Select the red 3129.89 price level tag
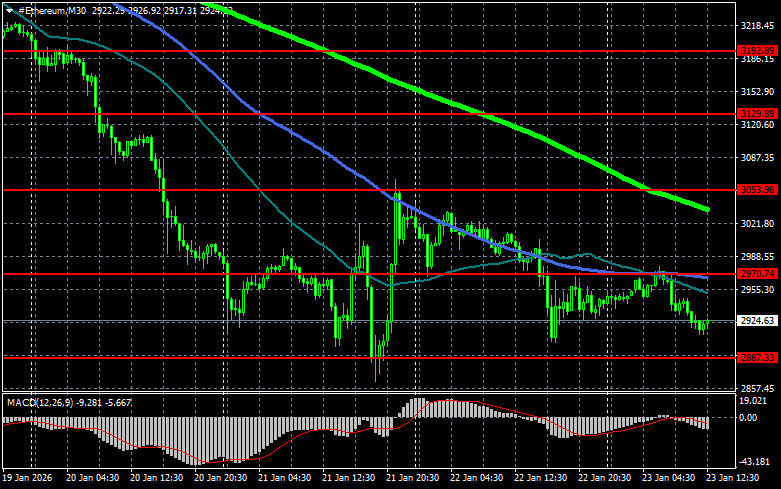This screenshot has width=781, height=489. click(x=757, y=114)
